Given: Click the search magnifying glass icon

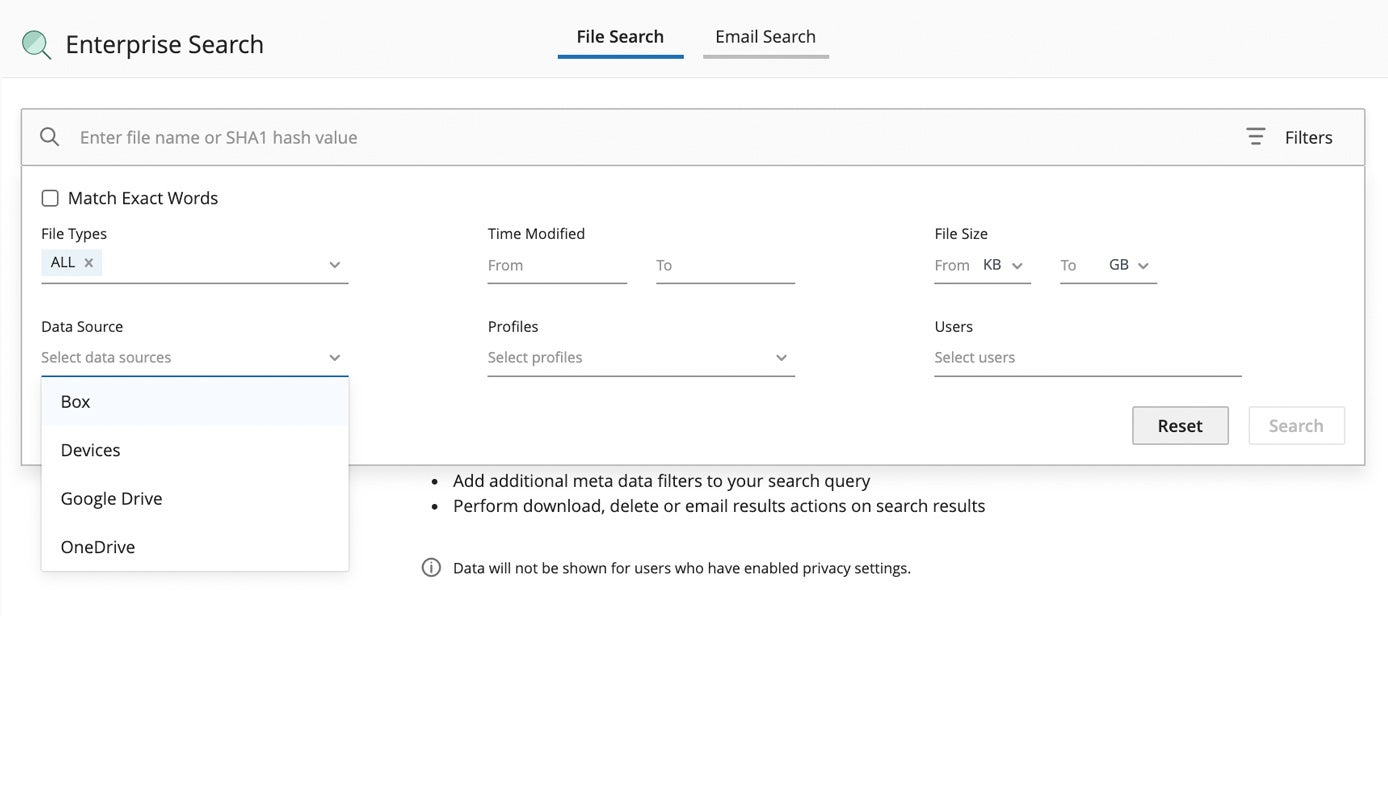Looking at the screenshot, I should tap(49, 137).
